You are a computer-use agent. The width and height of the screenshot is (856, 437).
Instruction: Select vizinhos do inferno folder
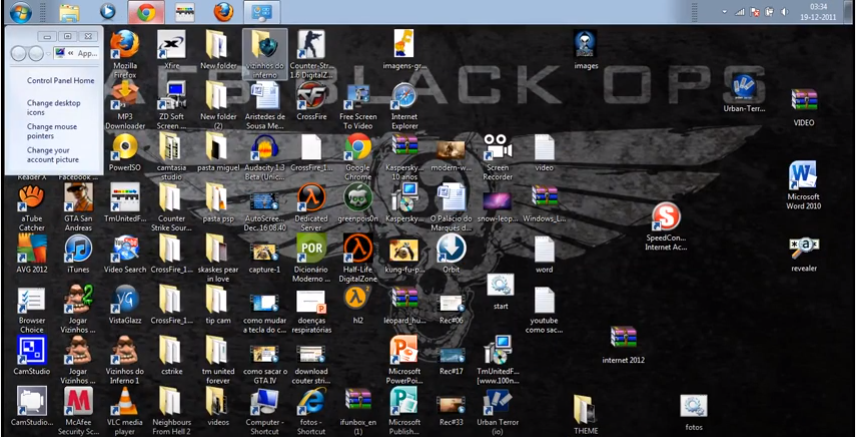[265, 54]
